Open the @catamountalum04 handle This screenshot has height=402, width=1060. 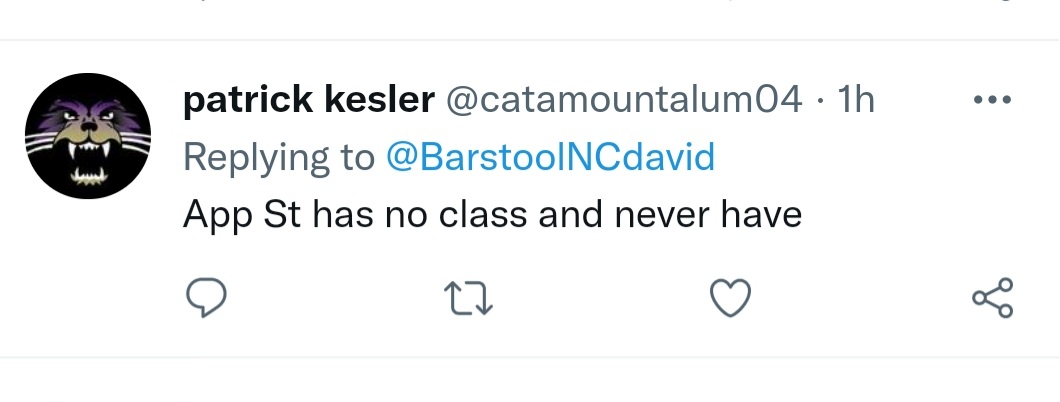tap(624, 100)
